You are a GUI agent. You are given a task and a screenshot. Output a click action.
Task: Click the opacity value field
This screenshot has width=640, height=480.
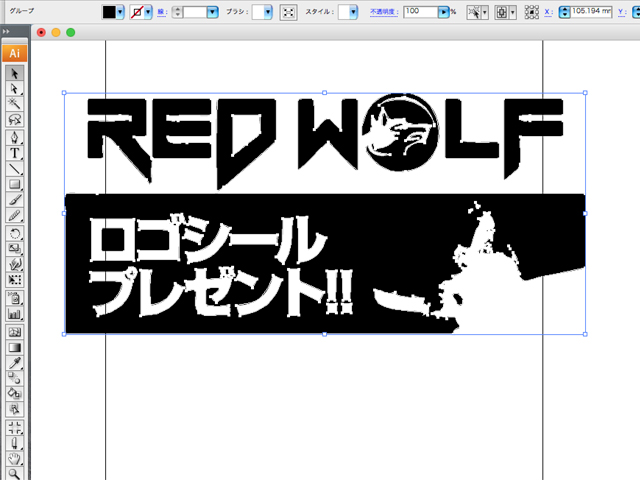coord(421,12)
